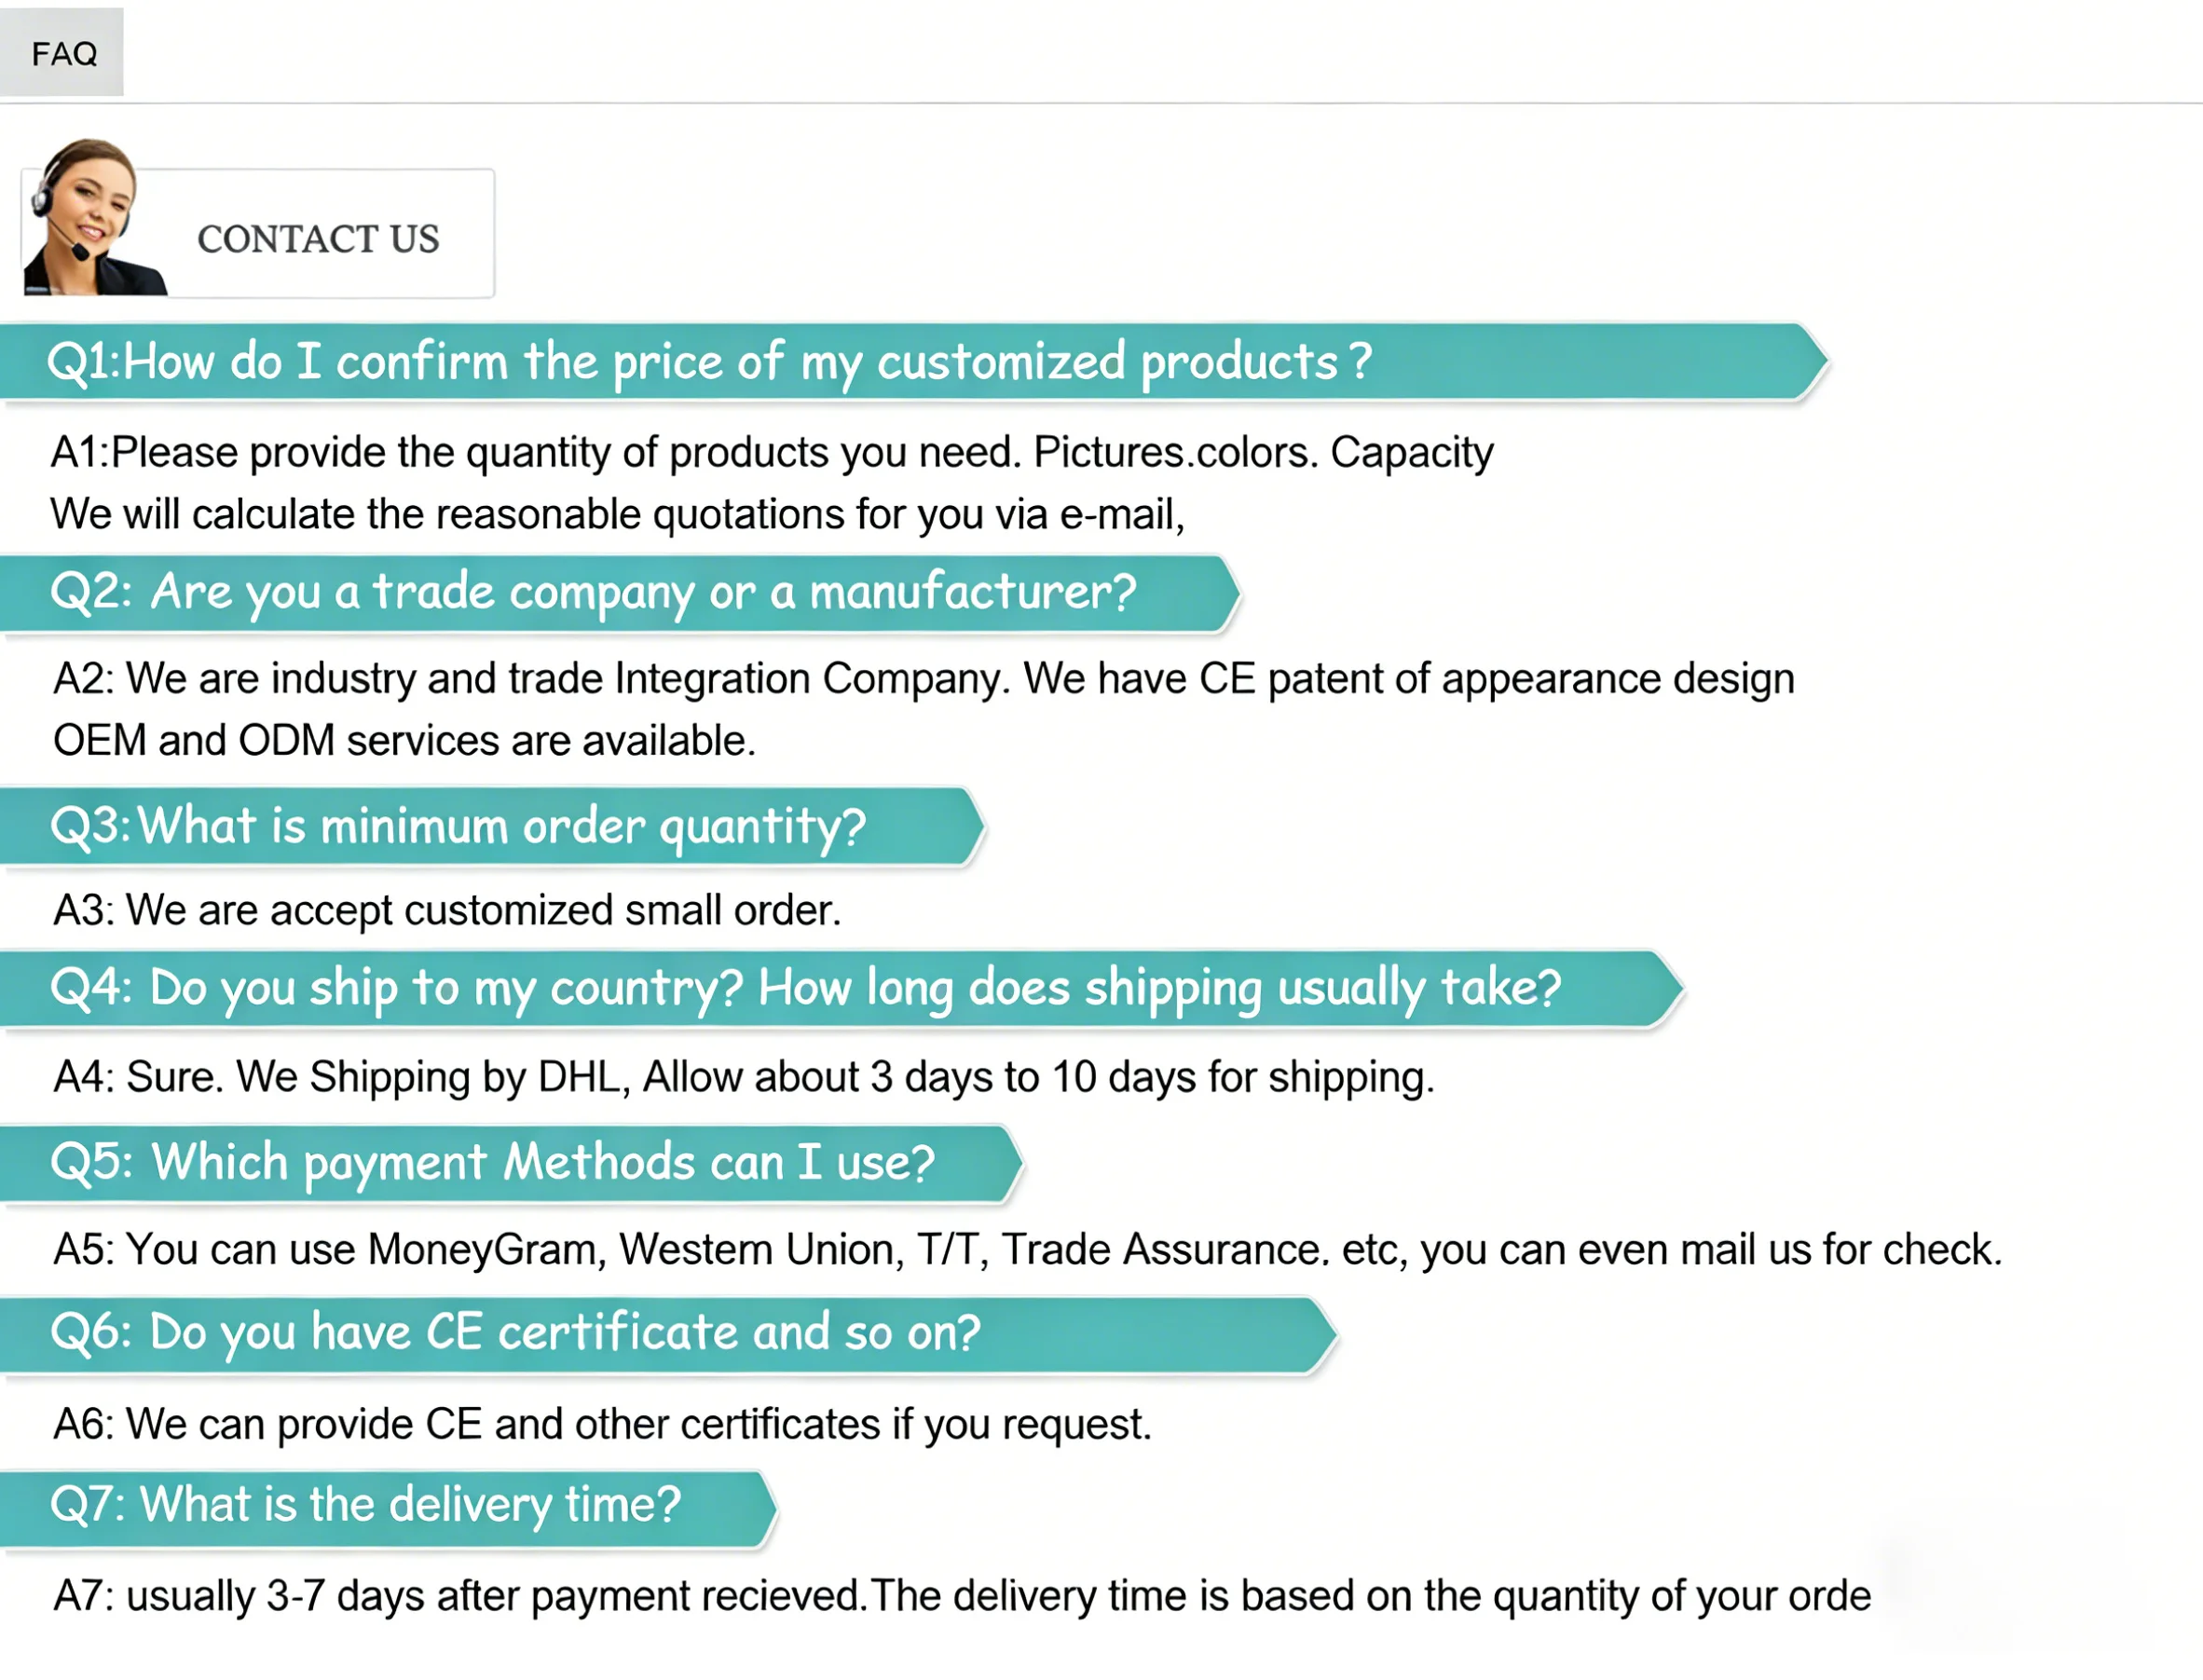
Task: Click the Q4 shipping to my country banner
Action: point(842,989)
